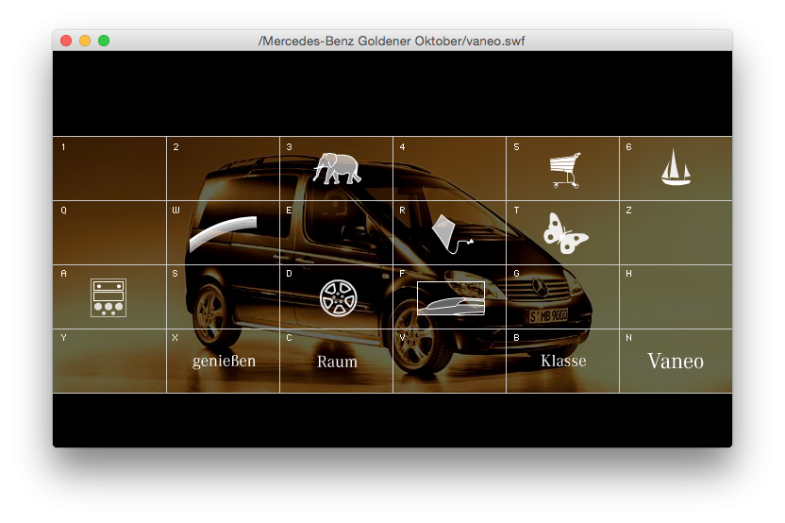785x523 pixels.
Task: Click the grid label C
Action: 289,338
